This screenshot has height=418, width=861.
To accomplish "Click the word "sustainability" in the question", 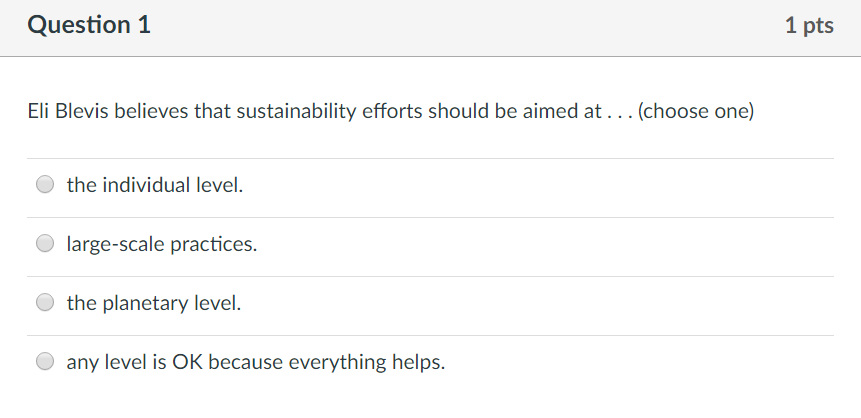I will point(295,111).
